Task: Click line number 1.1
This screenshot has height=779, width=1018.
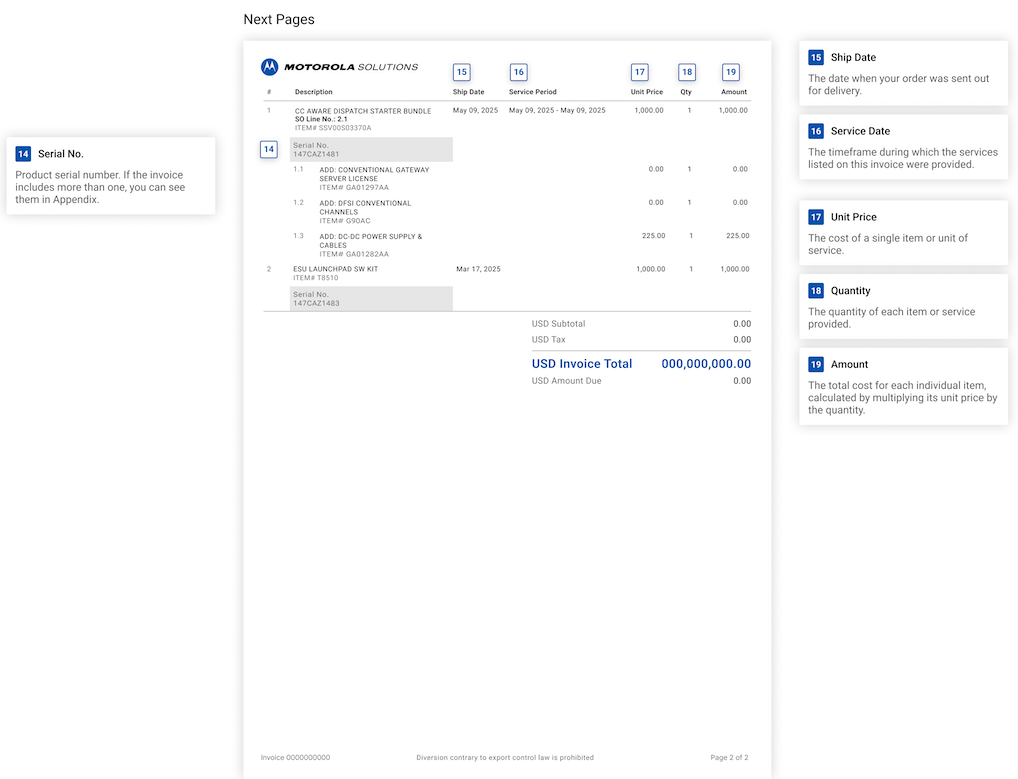Action: (299, 169)
